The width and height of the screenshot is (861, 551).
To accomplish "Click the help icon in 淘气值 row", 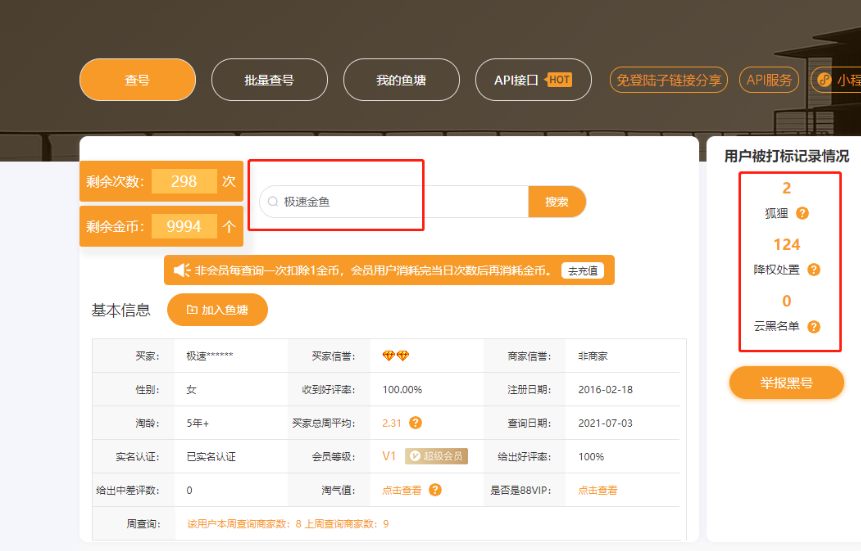I will point(435,490).
